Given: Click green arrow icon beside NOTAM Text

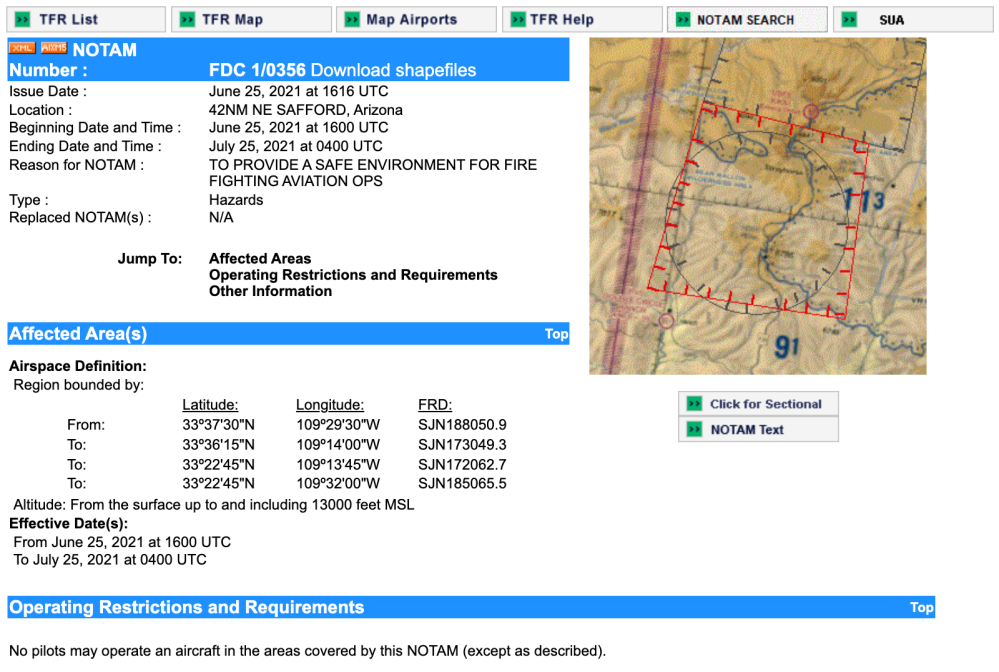Looking at the screenshot, I should click(x=694, y=430).
